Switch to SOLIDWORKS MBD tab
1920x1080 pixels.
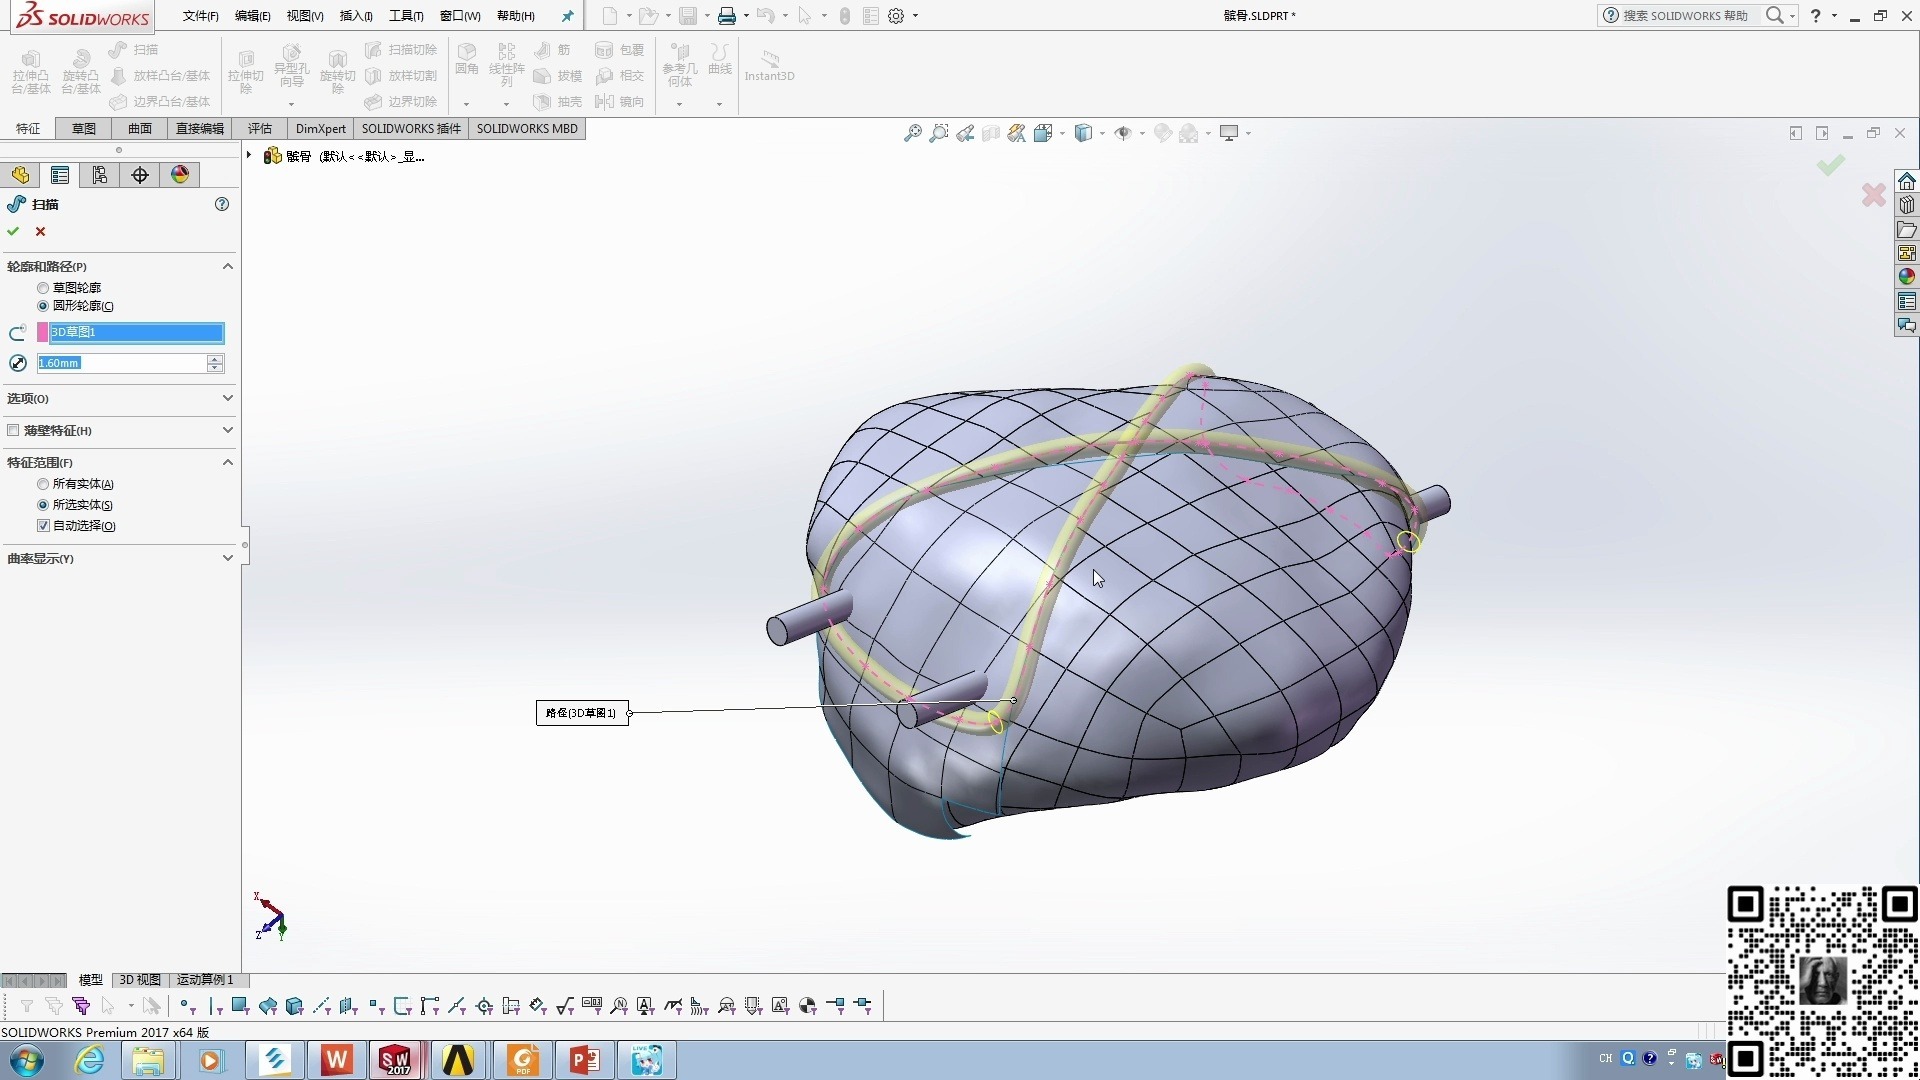click(527, 129)
